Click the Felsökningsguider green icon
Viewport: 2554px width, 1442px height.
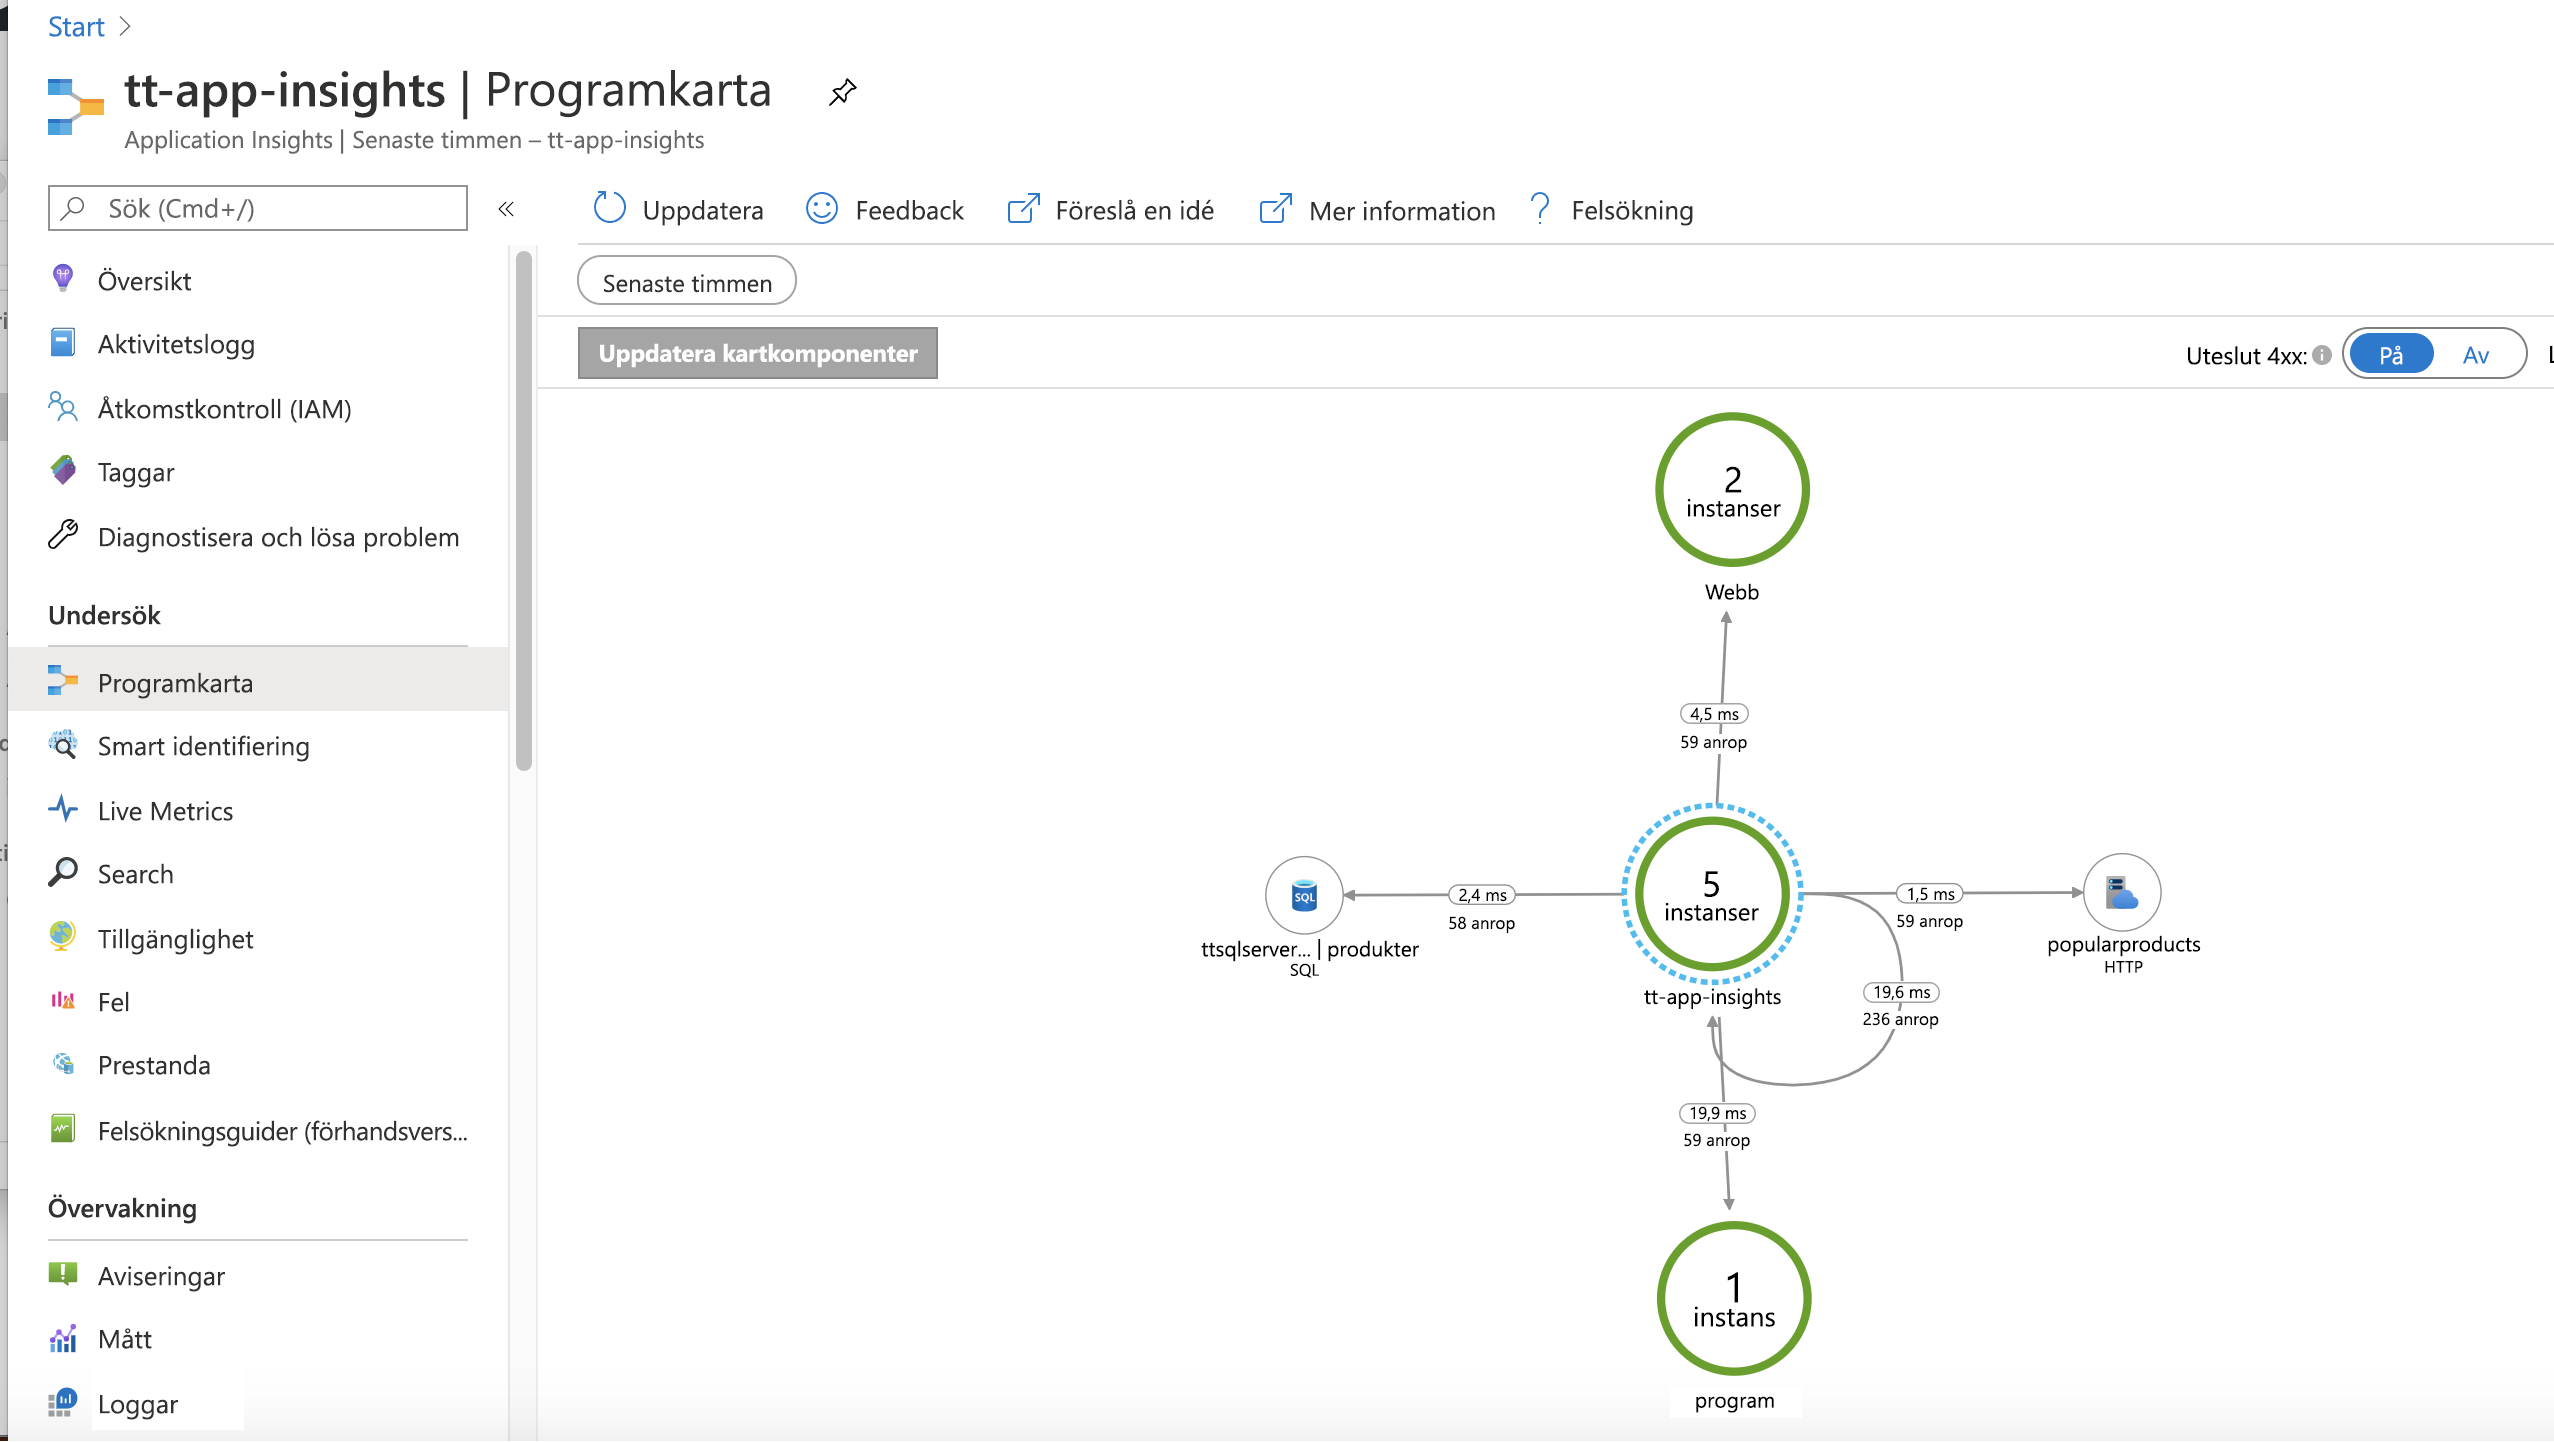pyautogui.click(x=62, y=1129)
